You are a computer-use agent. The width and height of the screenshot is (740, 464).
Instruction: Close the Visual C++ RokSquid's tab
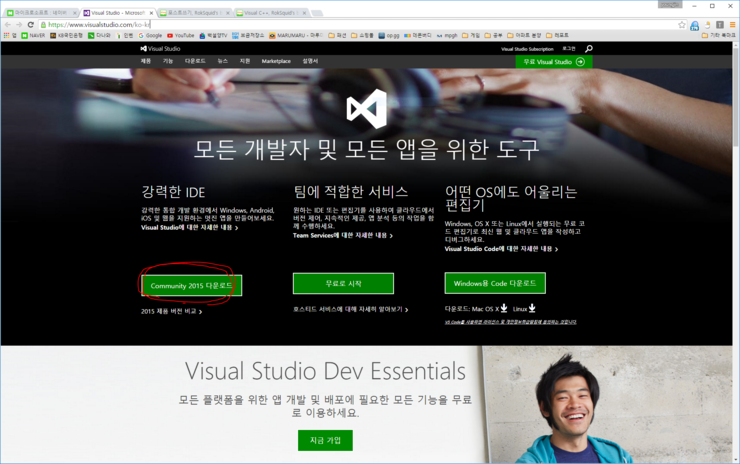pos(304,13)
